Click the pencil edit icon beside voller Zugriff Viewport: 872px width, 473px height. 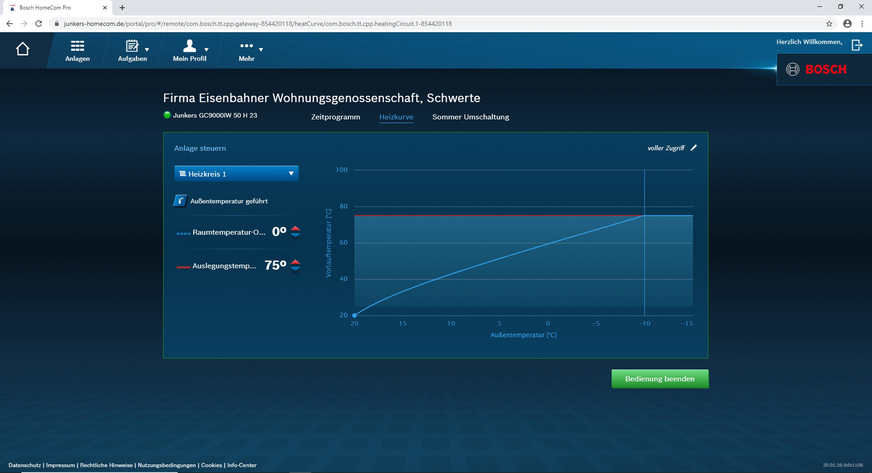[693, 148]
